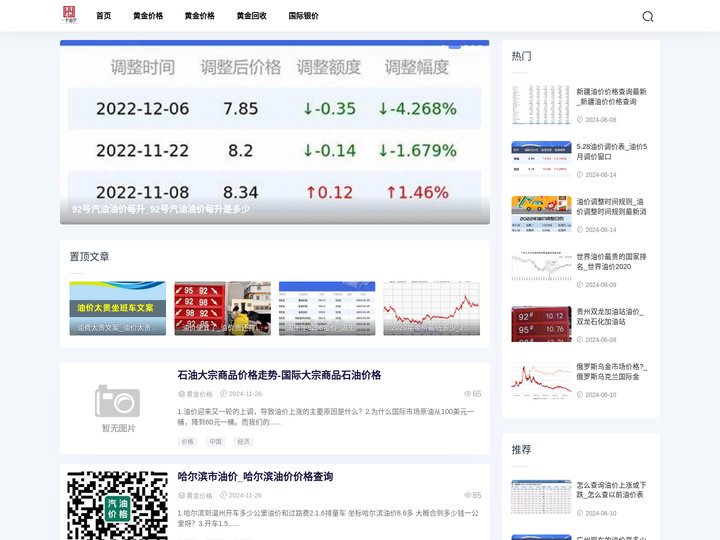The image size is (720, 540).
Task: Open recommended article 怎么查询油价上涨或下跌
Action: pyautogui.click(x=611, y=490)
